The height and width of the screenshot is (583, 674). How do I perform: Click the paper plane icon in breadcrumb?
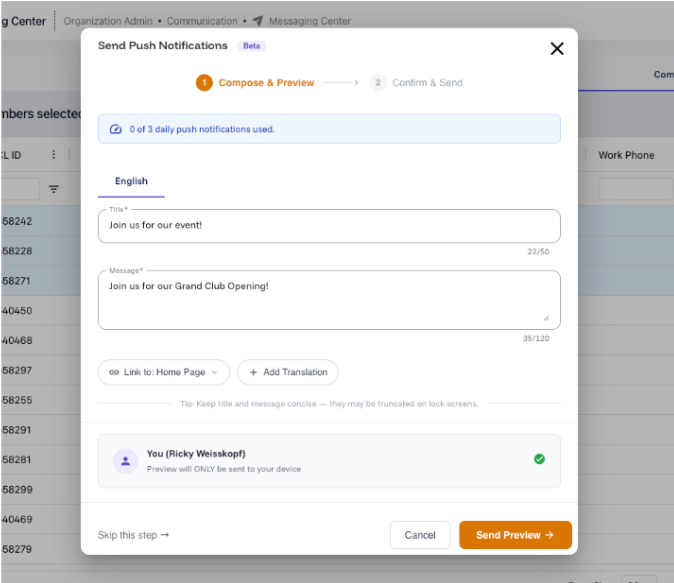(x=257, y=21)
